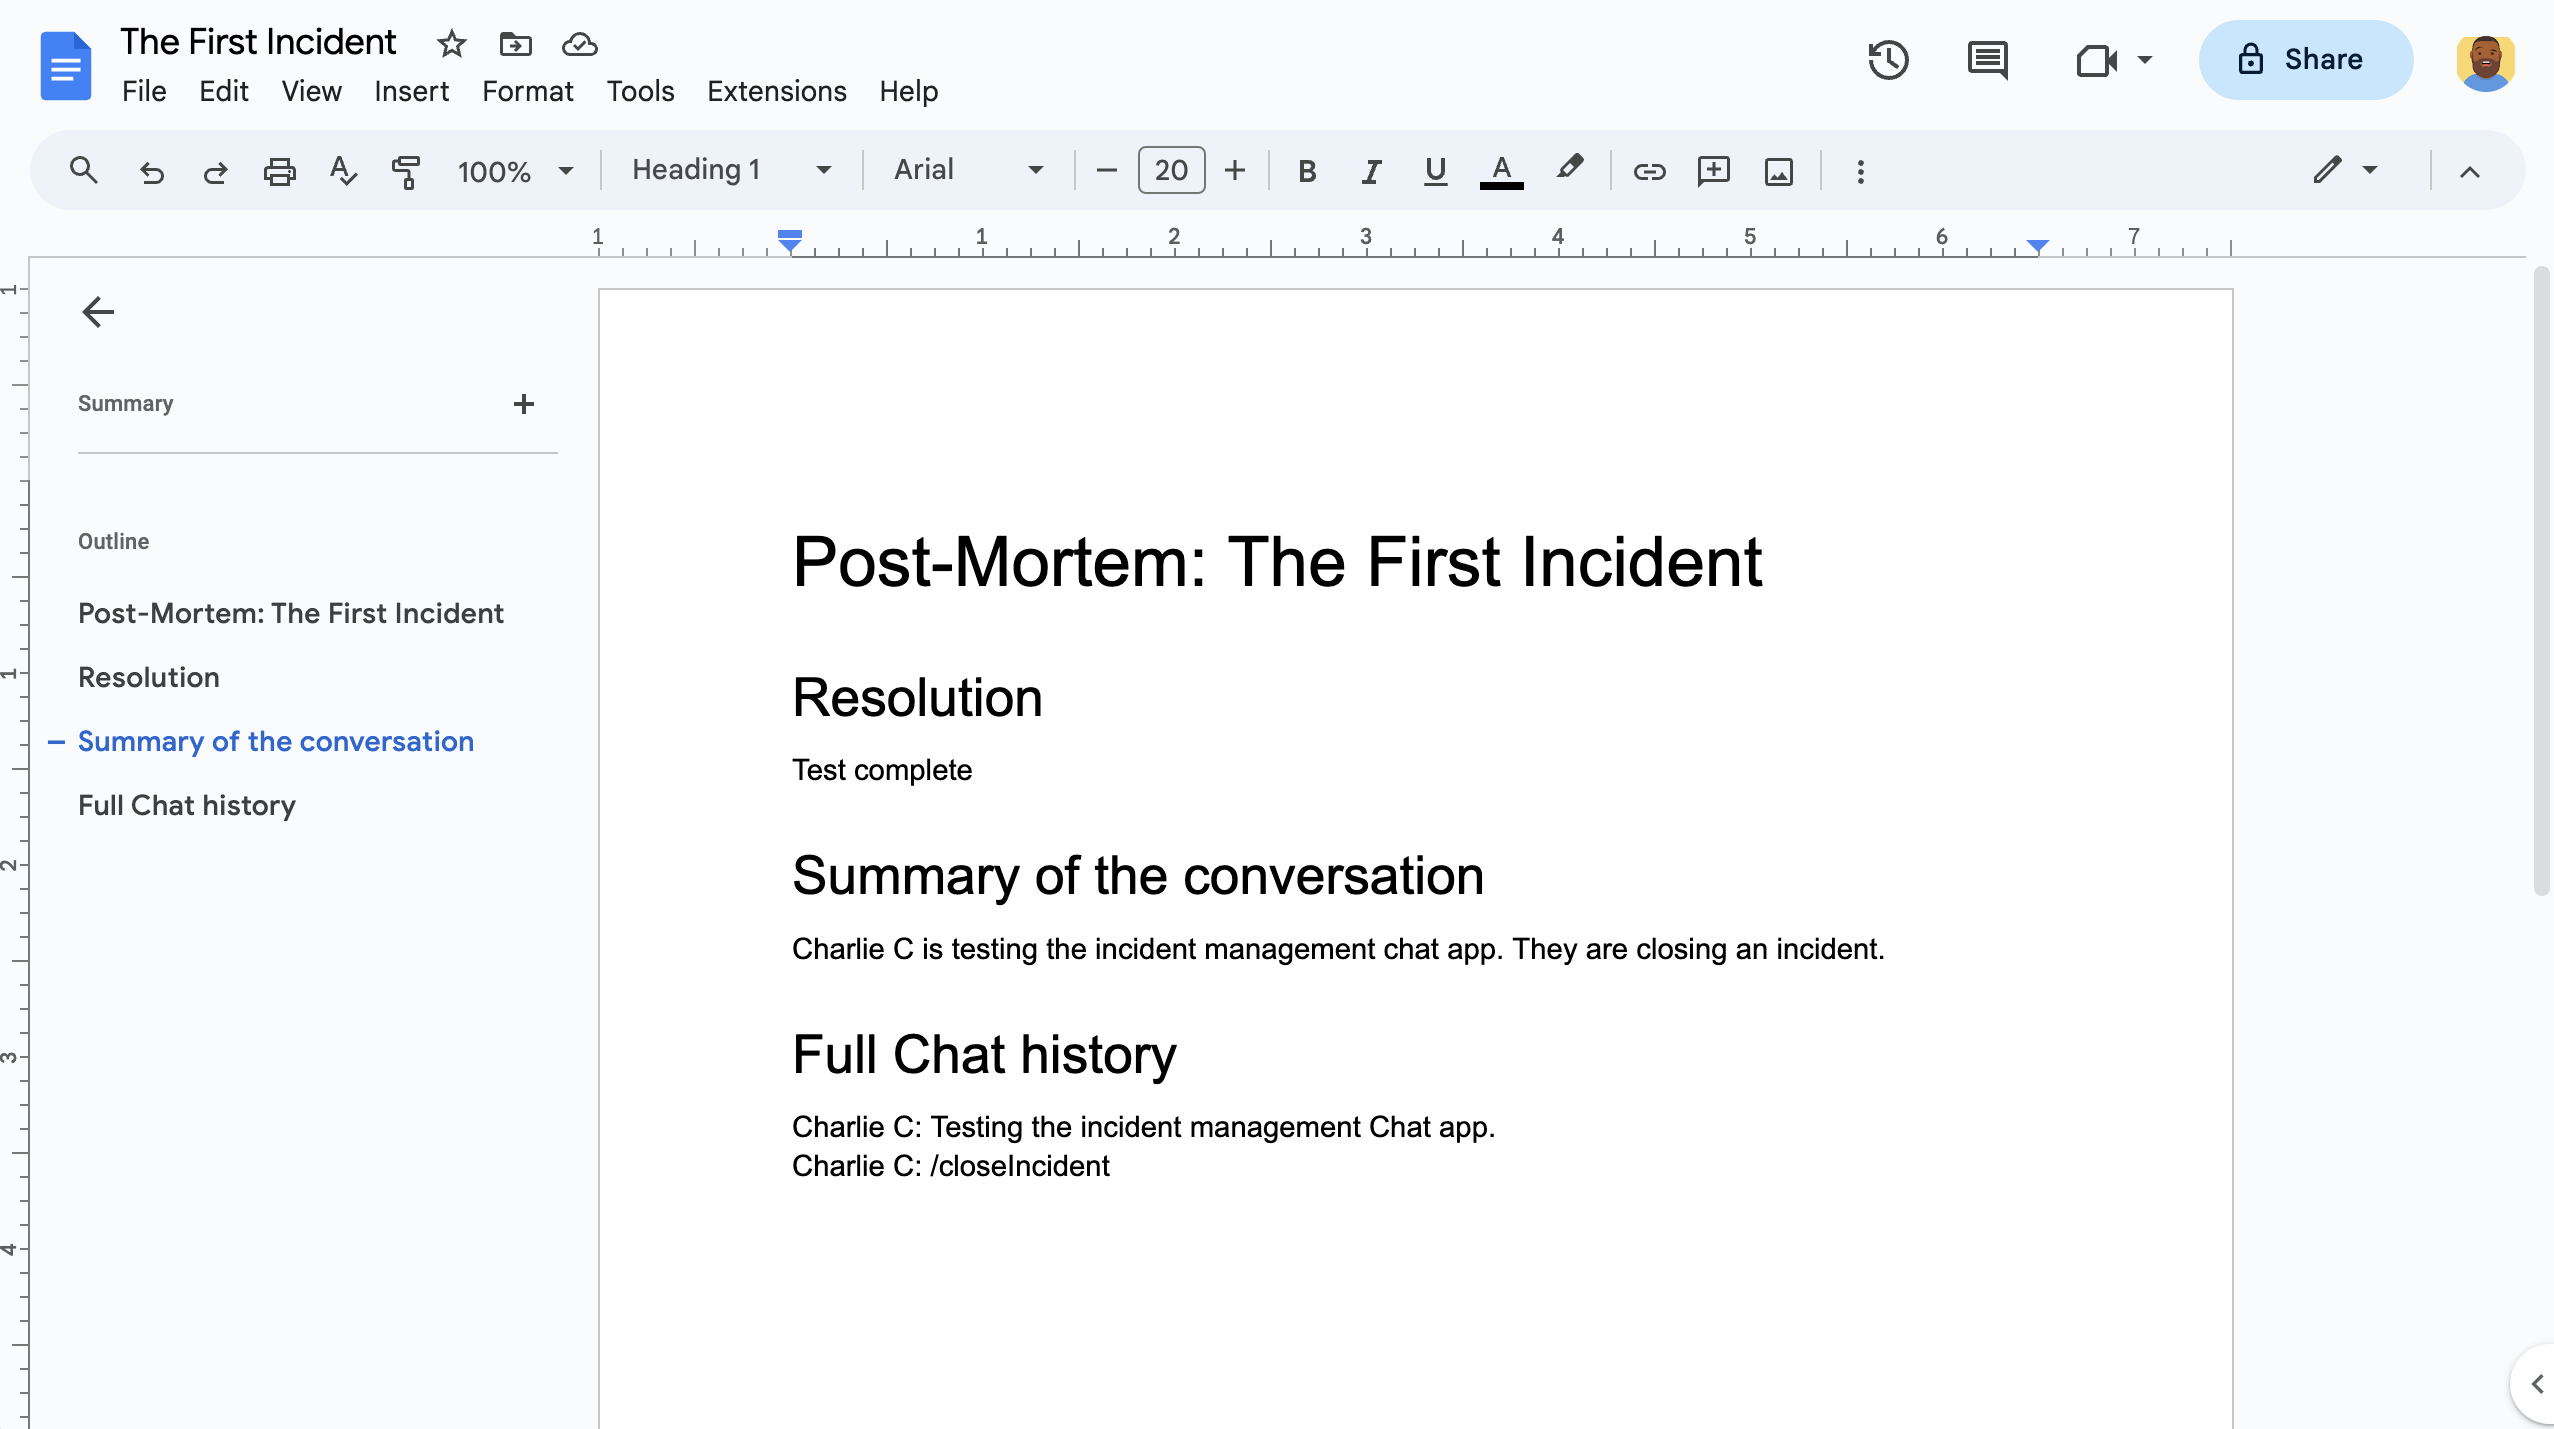2554x1429 pixels.
Task: Open the Format menu
Action: click(x=528, y=91)
